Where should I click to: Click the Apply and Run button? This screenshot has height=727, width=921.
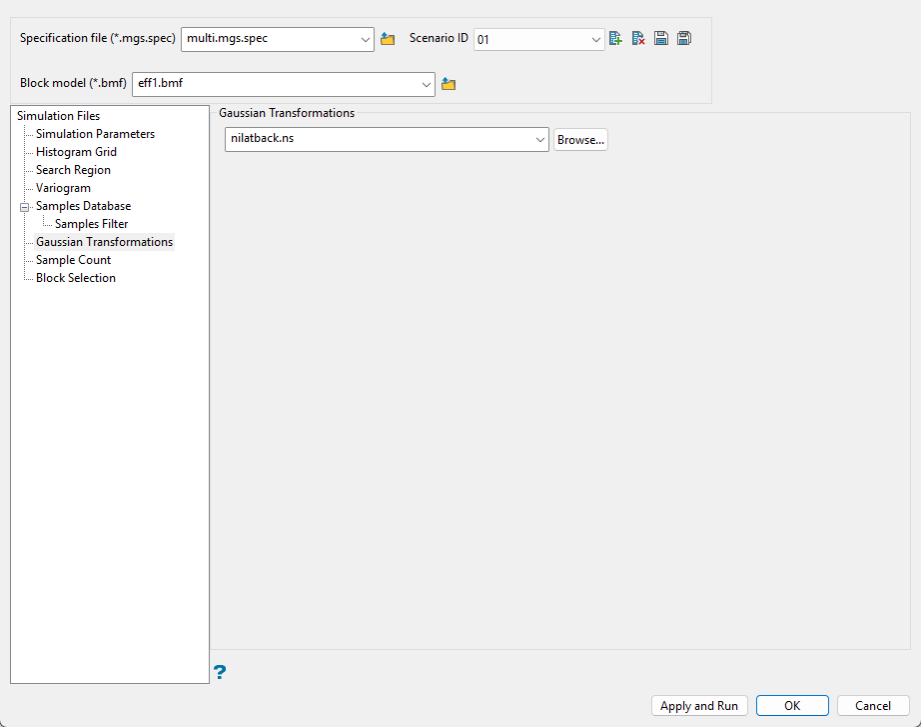[x=699, y=705]
